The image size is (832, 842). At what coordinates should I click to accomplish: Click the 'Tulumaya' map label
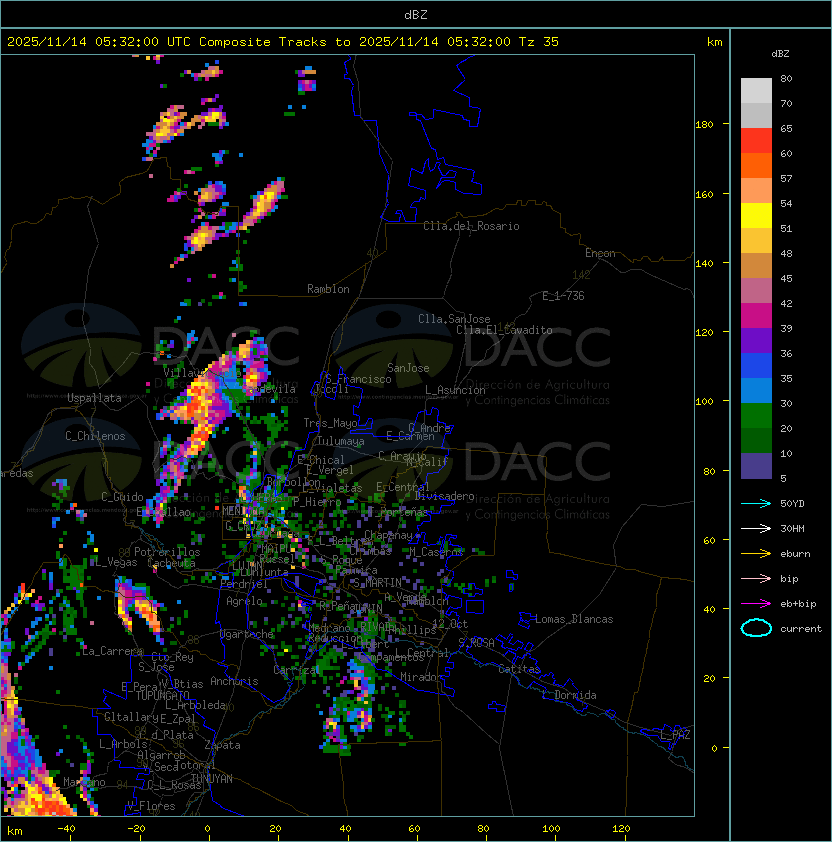click(x=341, y=441)
